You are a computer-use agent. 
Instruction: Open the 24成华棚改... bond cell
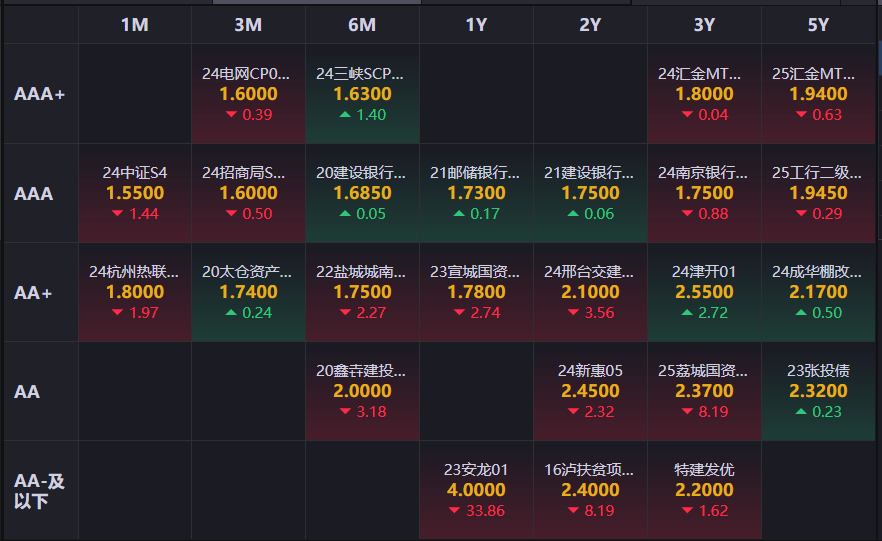818,292
